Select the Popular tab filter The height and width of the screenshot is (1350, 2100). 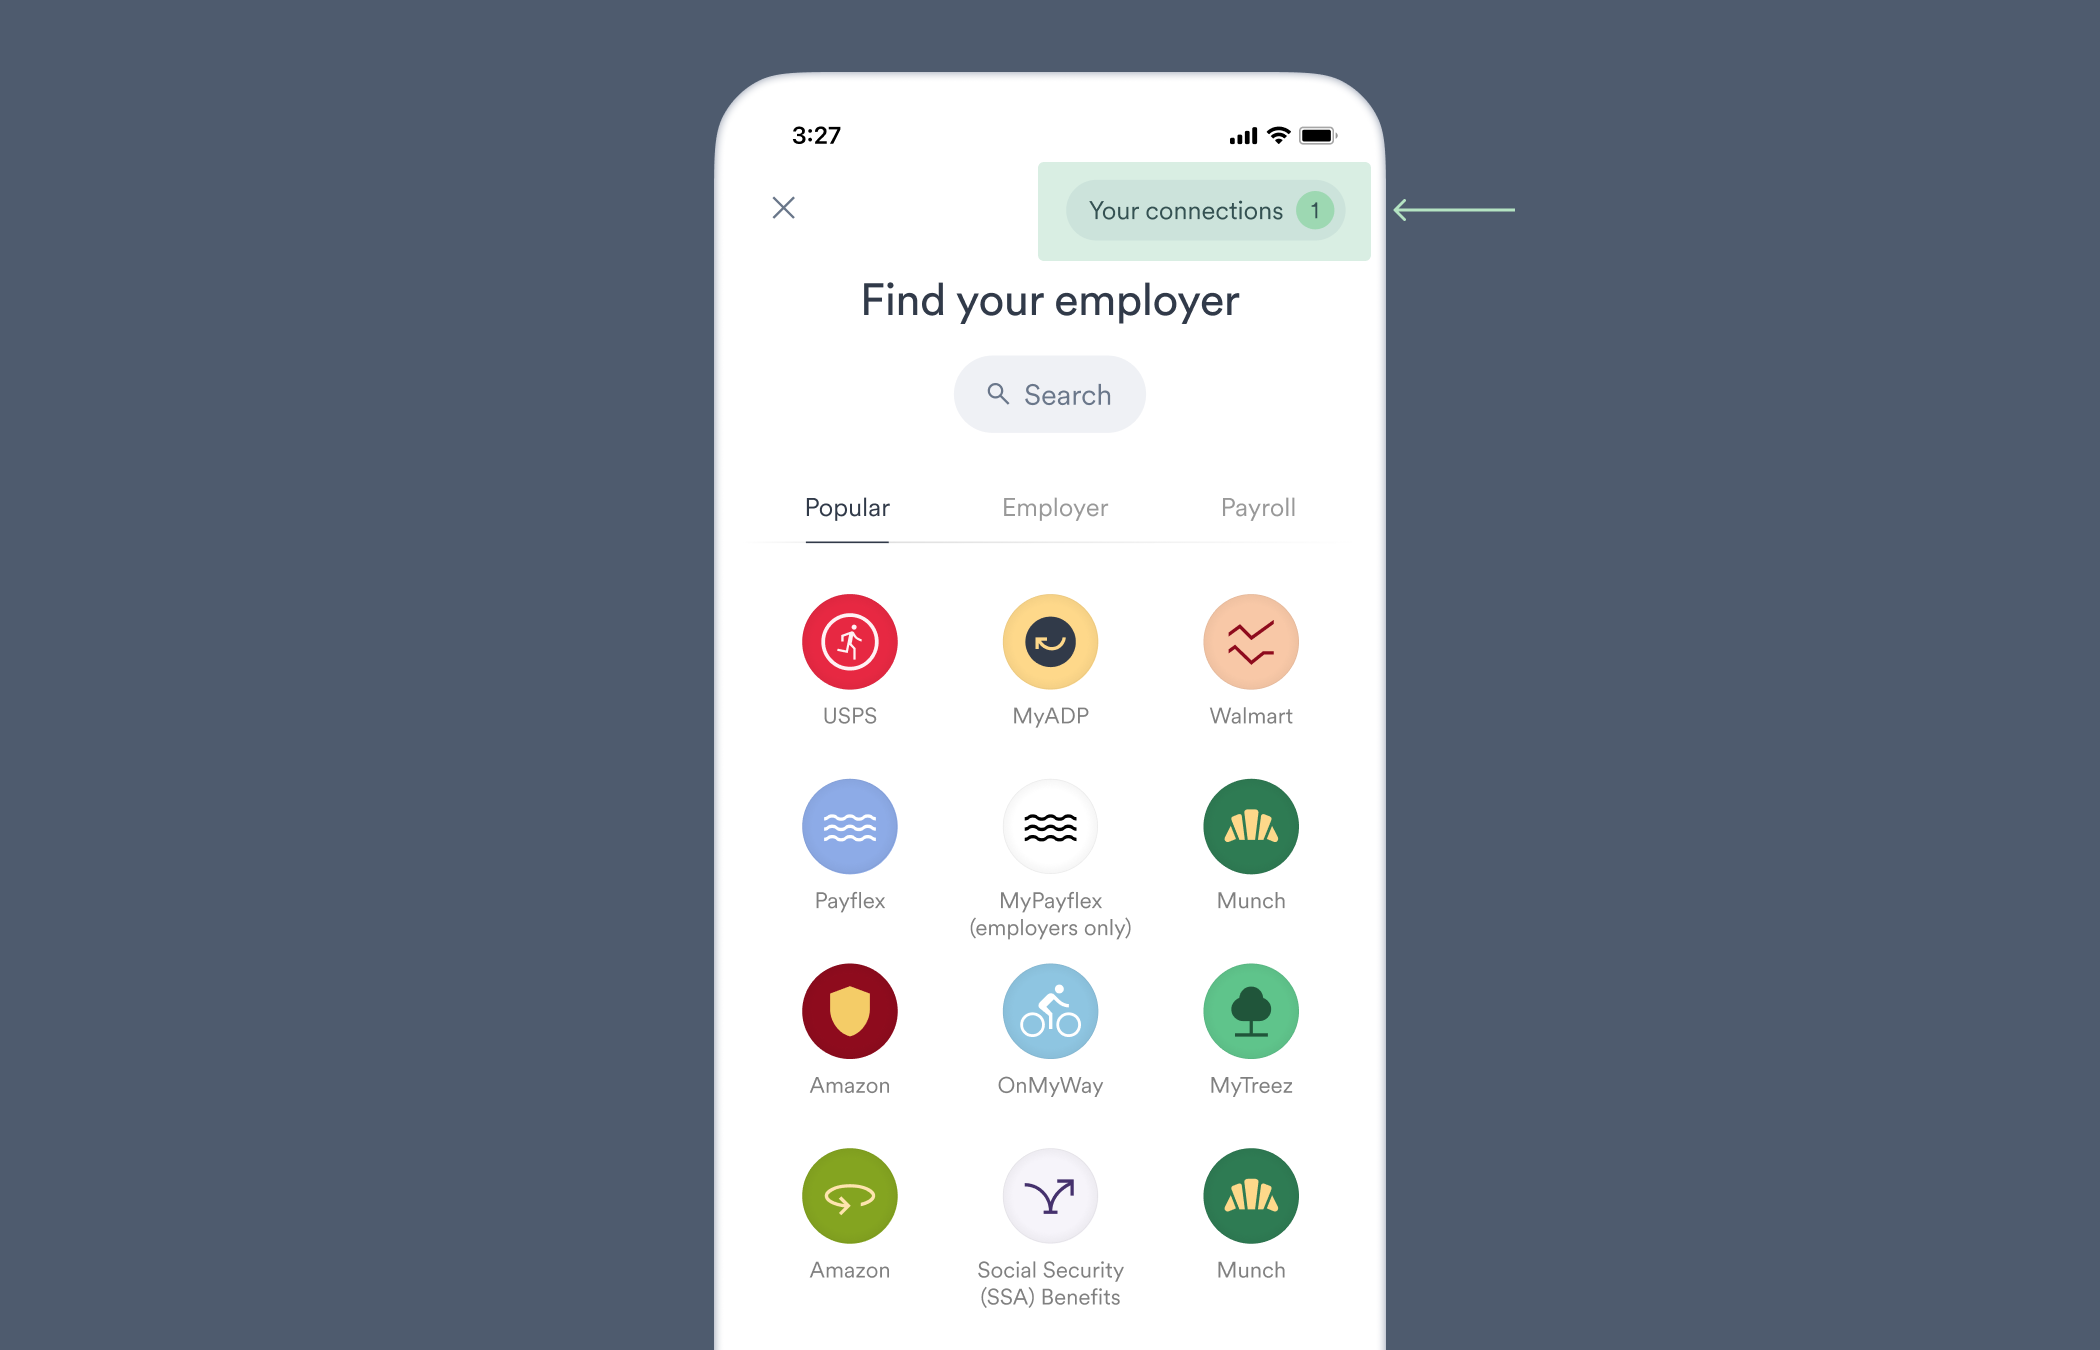tap(848, 508)
